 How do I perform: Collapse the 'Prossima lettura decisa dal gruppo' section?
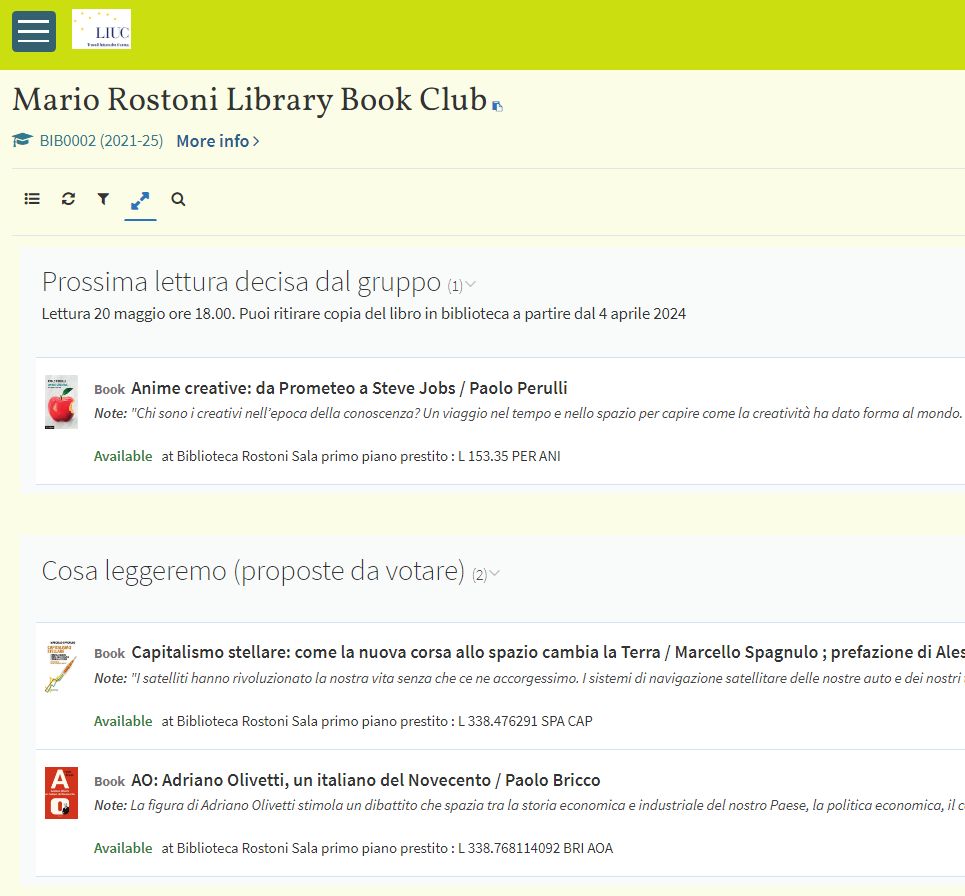[x=470, y=285]
